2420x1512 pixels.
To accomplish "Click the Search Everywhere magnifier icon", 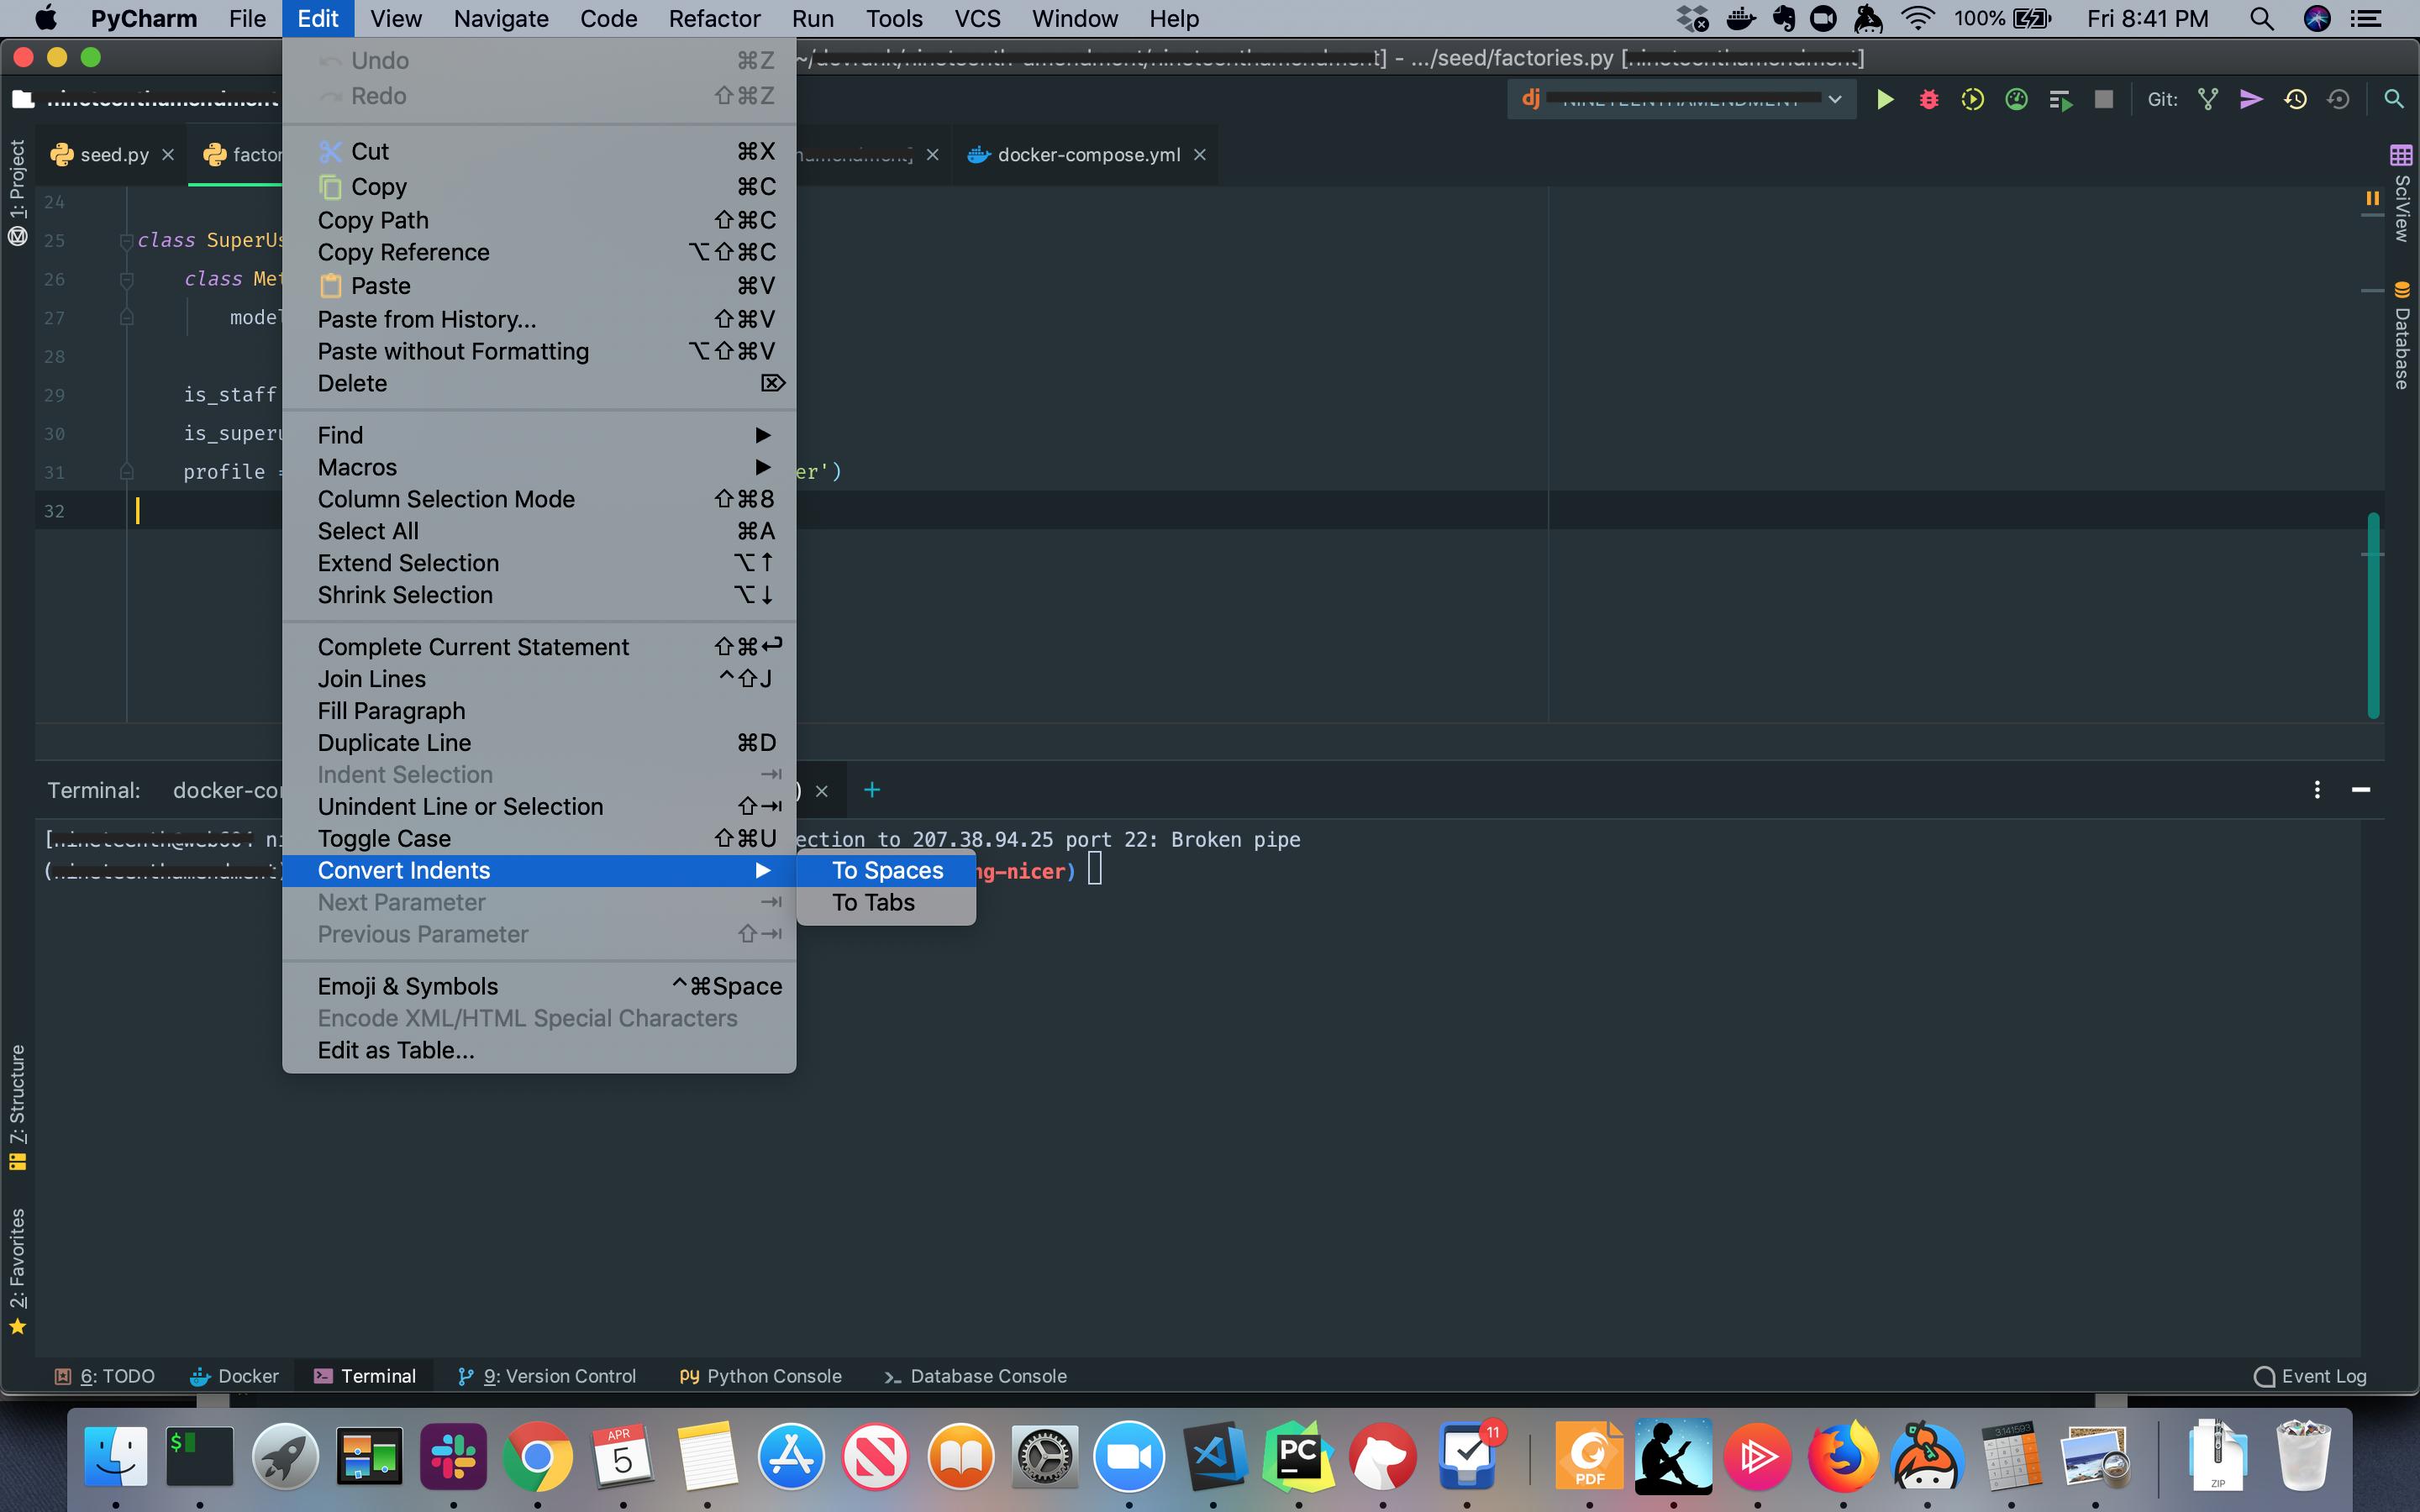I will tap(2393, 99).
